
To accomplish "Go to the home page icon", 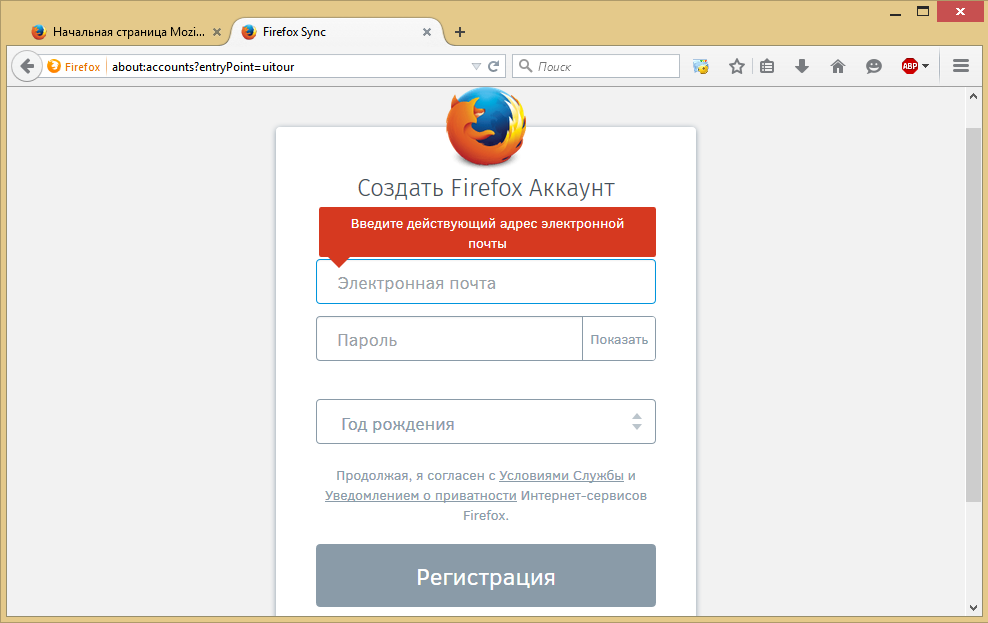I will (x=838, y=67).
